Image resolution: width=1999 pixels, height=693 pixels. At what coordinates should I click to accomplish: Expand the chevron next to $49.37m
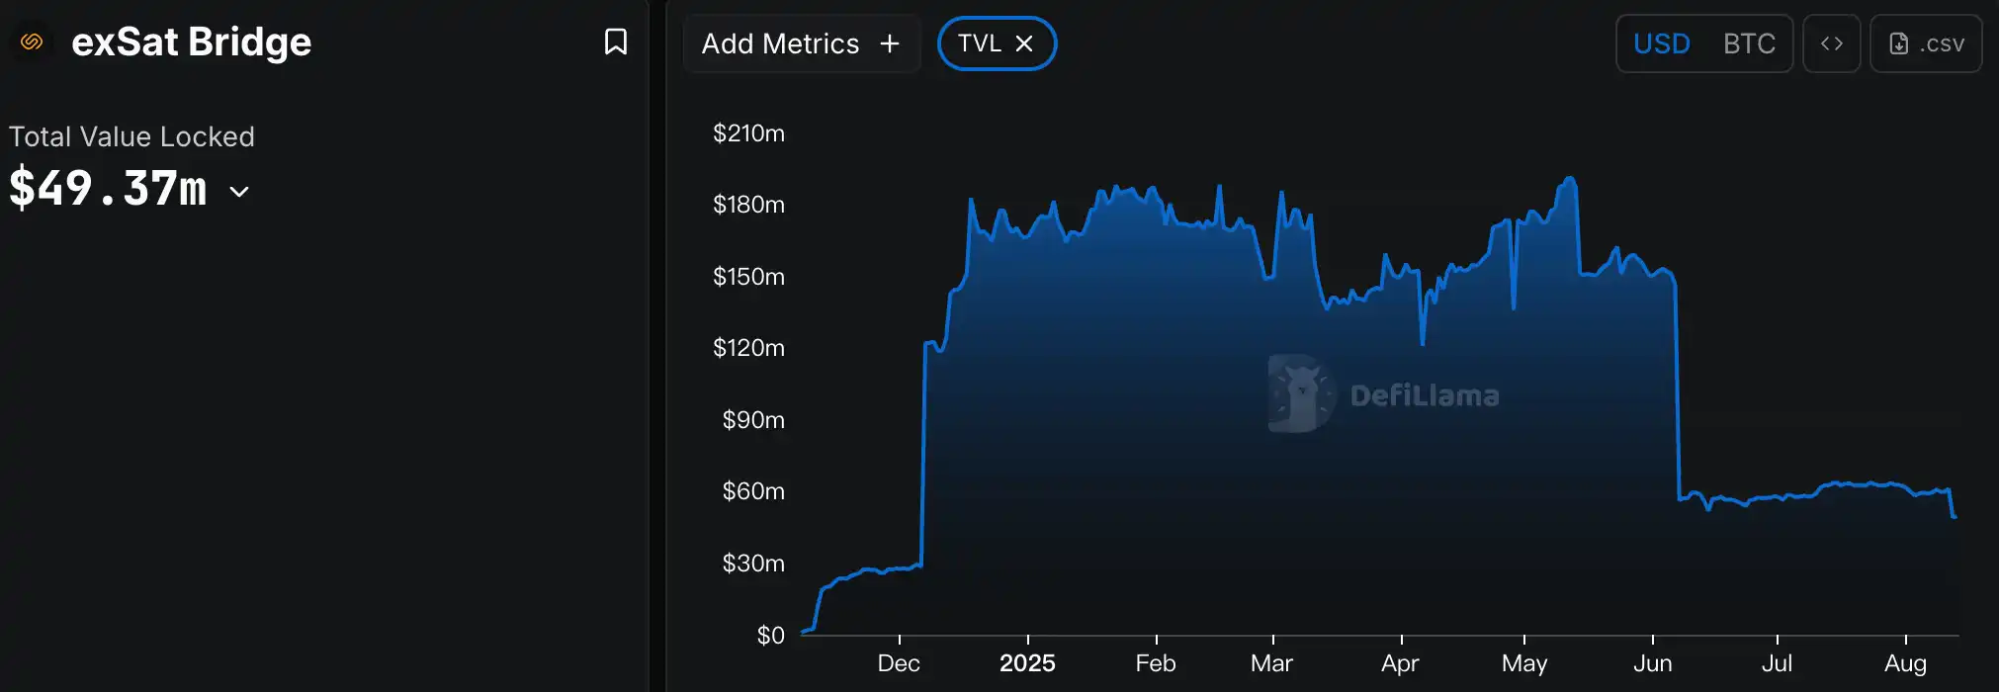coord(239,191)
